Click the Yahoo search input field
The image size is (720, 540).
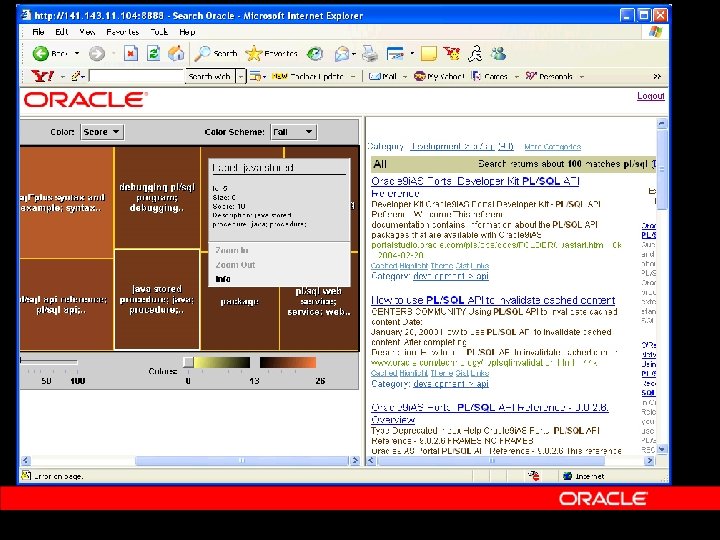tap(136, 76)
